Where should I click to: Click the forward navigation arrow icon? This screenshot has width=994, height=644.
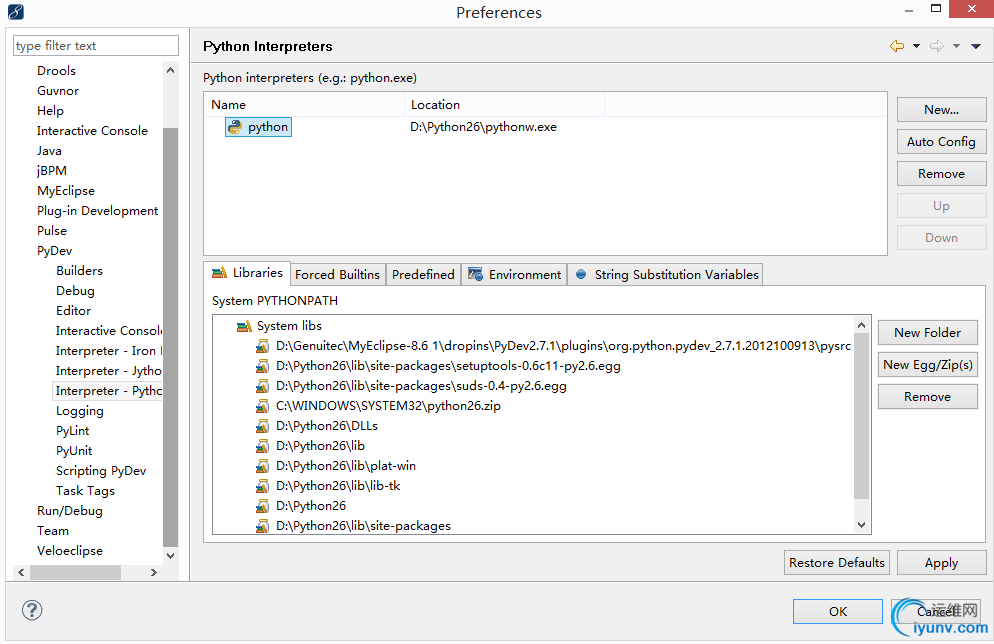click(937, 46)
